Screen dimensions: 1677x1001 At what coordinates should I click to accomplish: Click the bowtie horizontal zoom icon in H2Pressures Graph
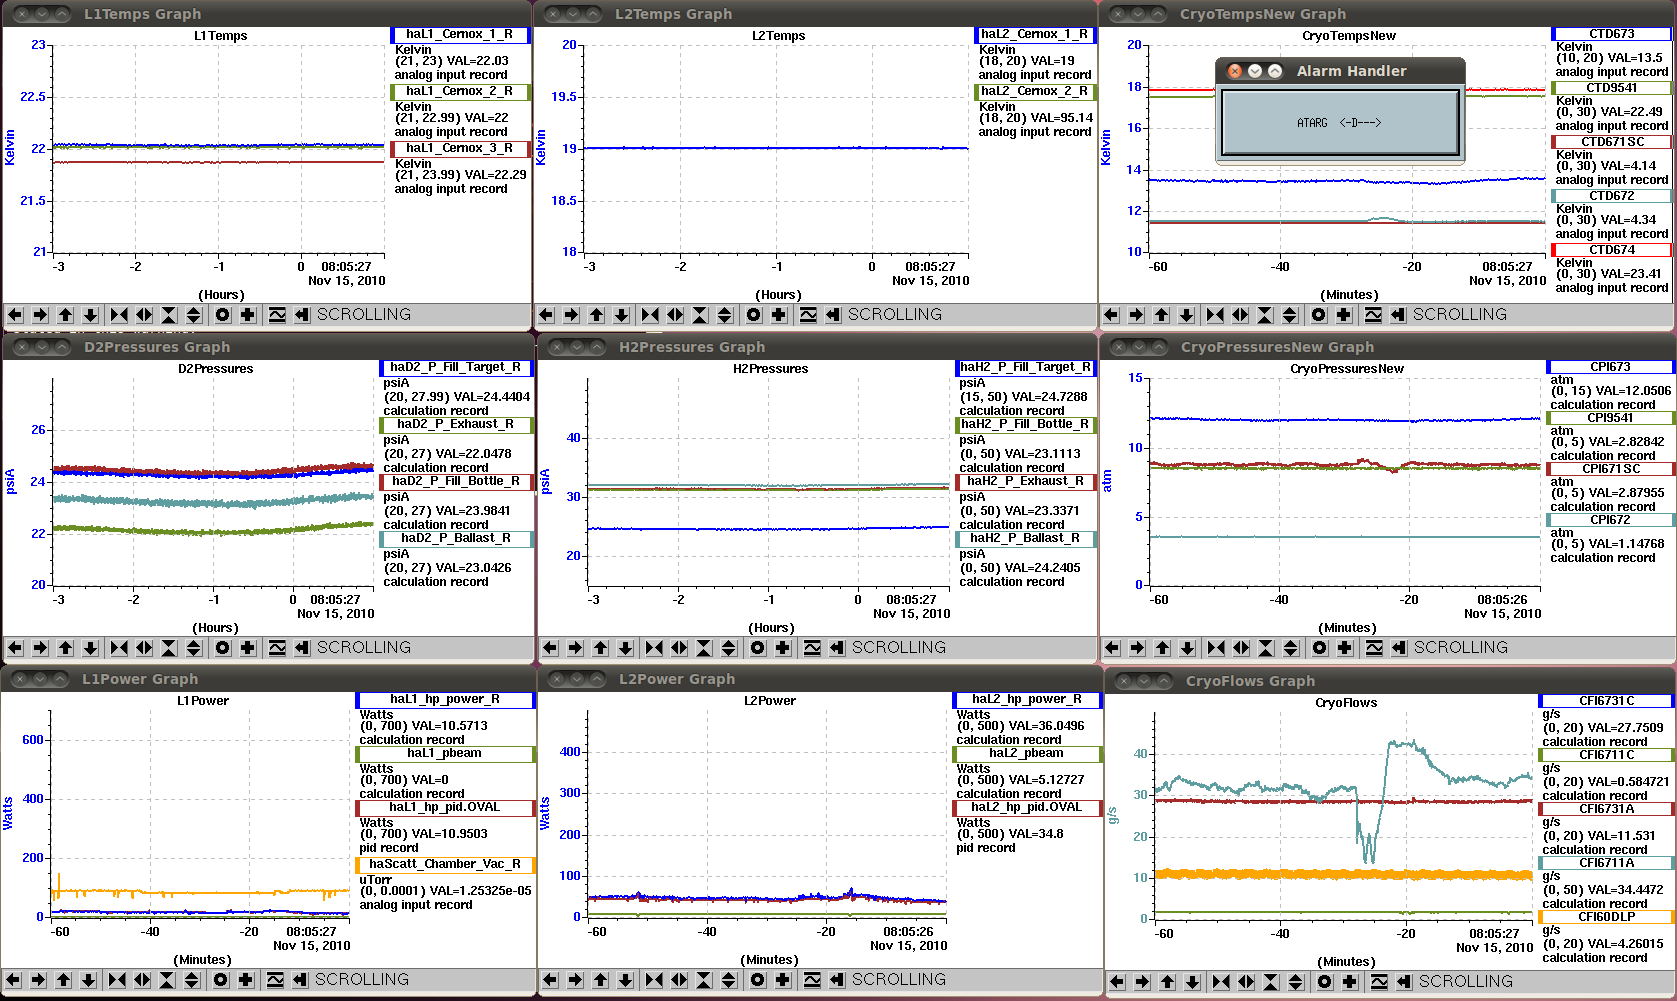654,648
